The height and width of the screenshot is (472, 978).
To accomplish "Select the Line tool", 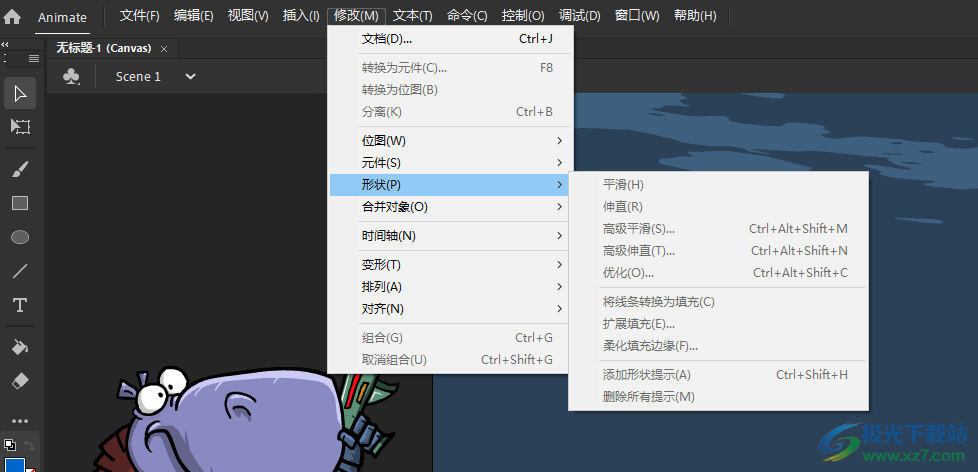I will click(20, 271).
